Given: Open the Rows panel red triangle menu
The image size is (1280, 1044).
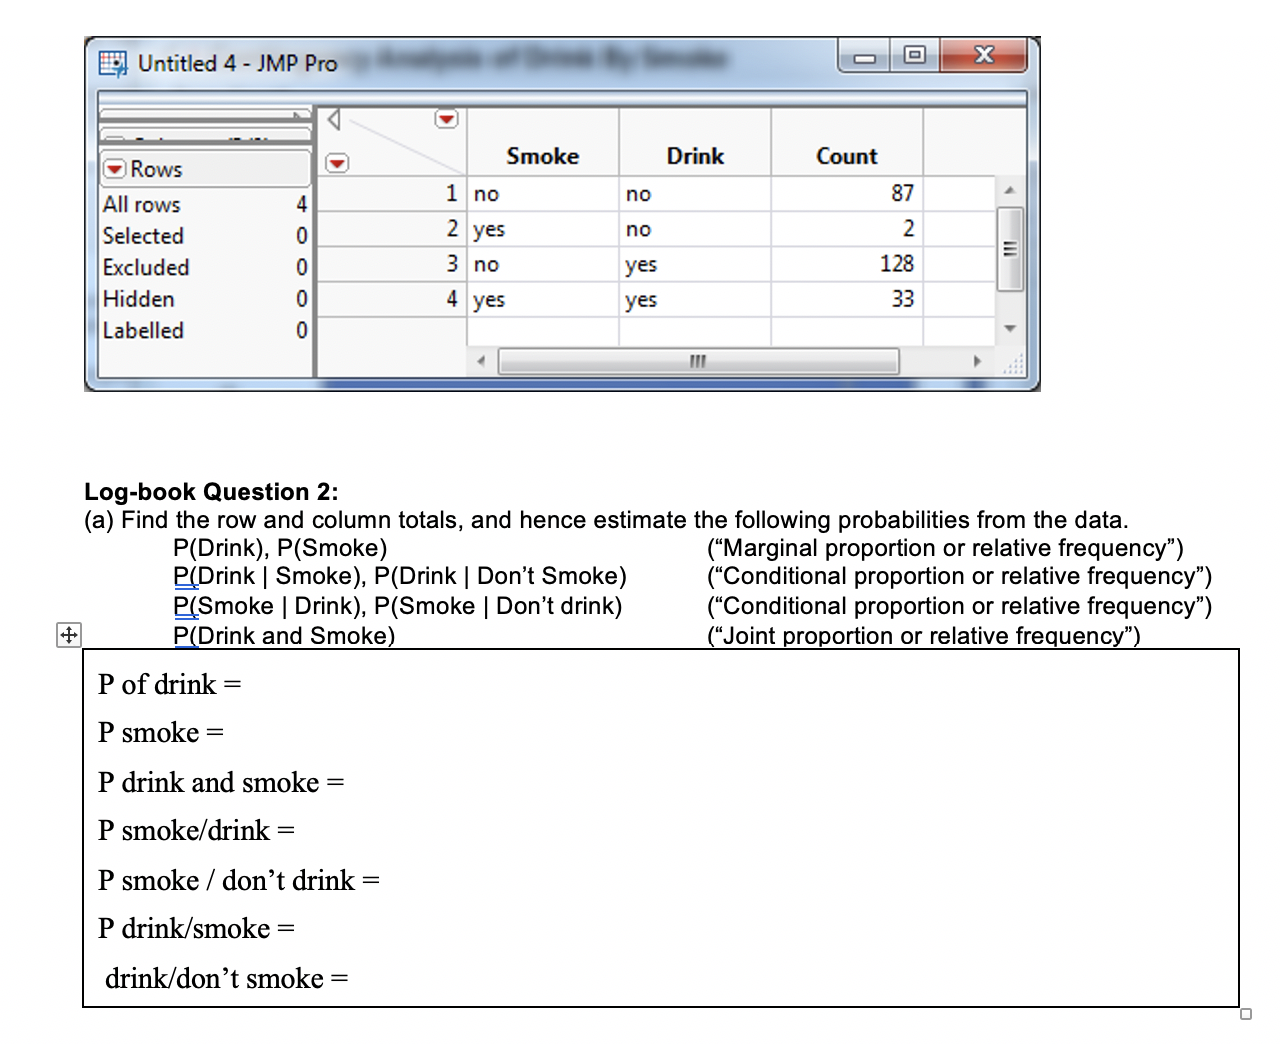Looking at the screenshot, I should [114, 169].
